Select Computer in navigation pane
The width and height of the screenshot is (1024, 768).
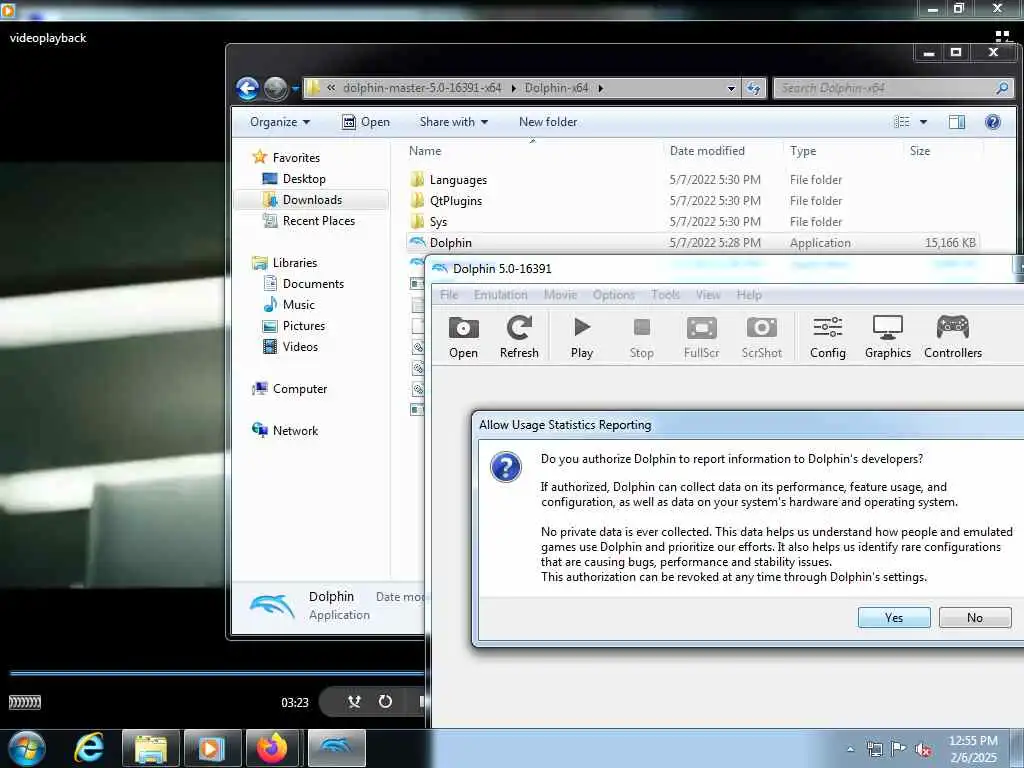pyautogui.click(x=300, y=389)
